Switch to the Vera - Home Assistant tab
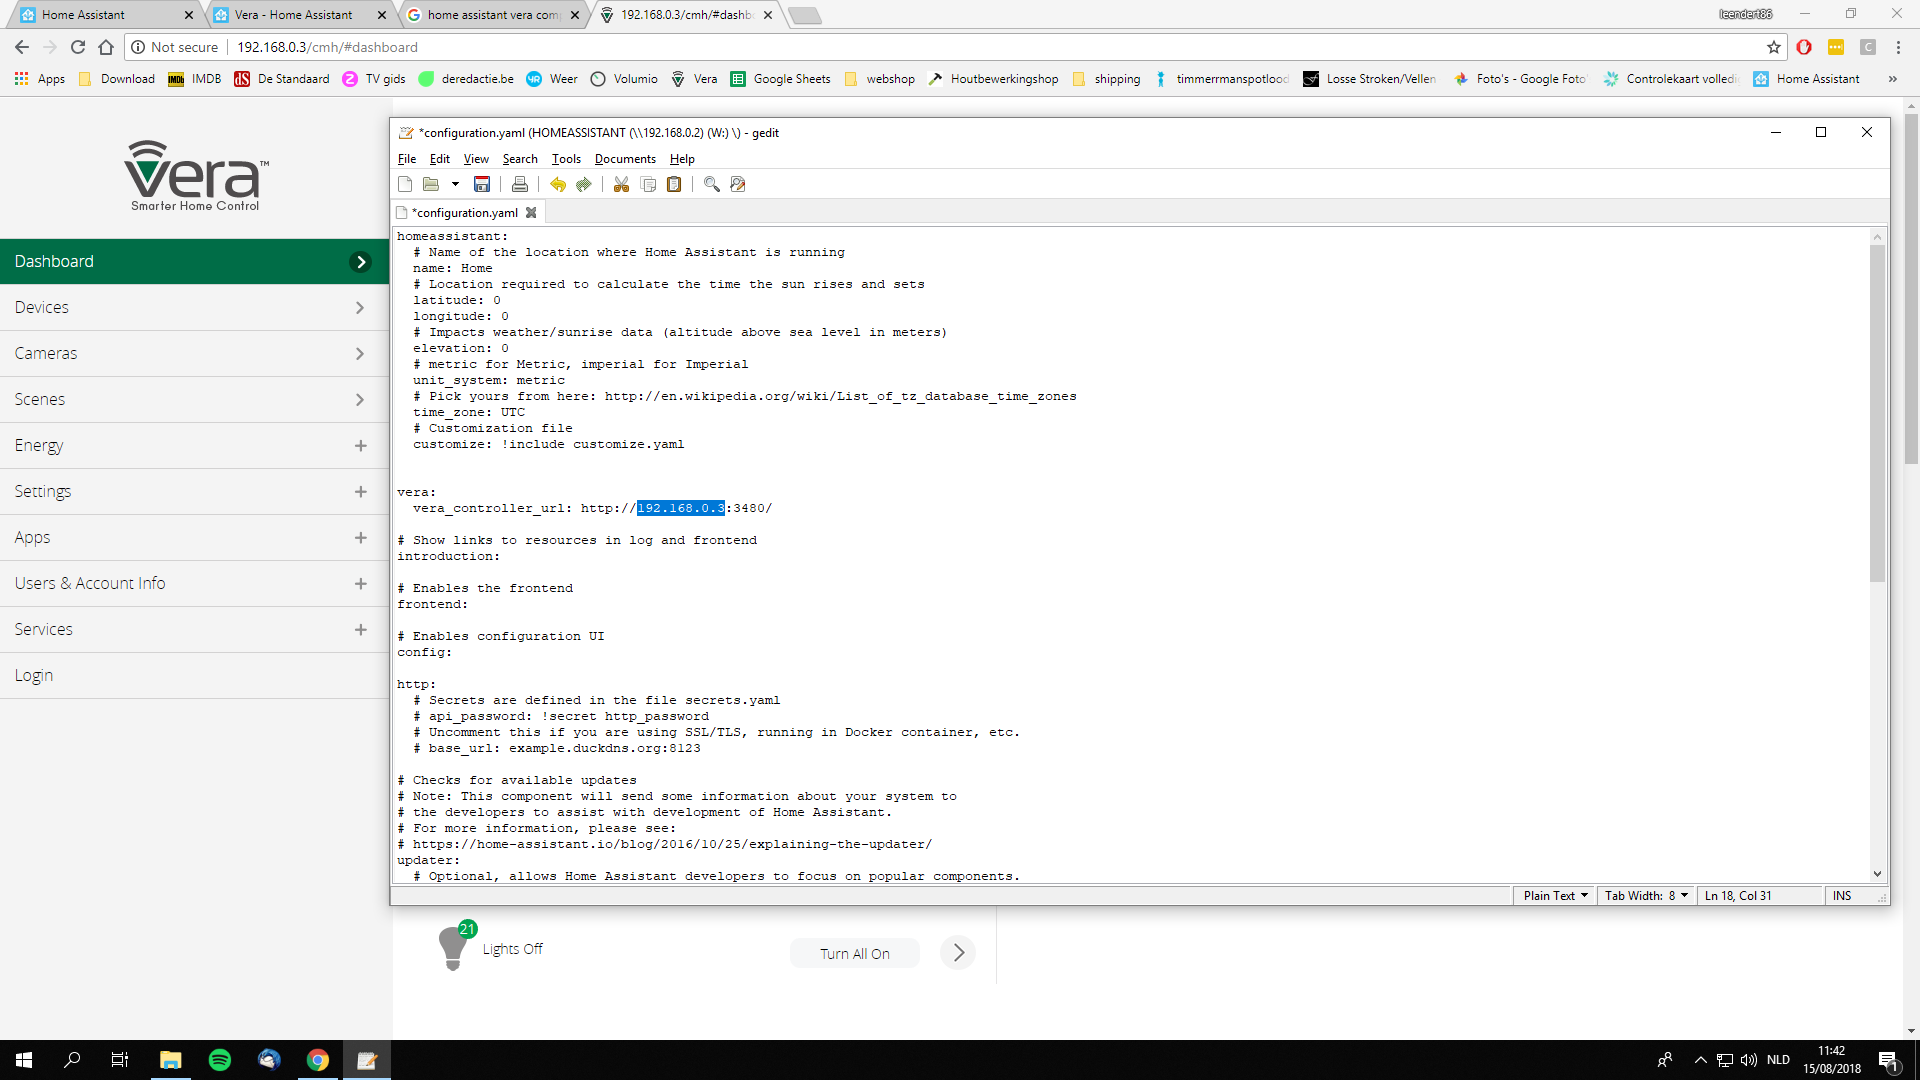The width and height of the screenshot is (1920, 1080). tap(294, 15)
